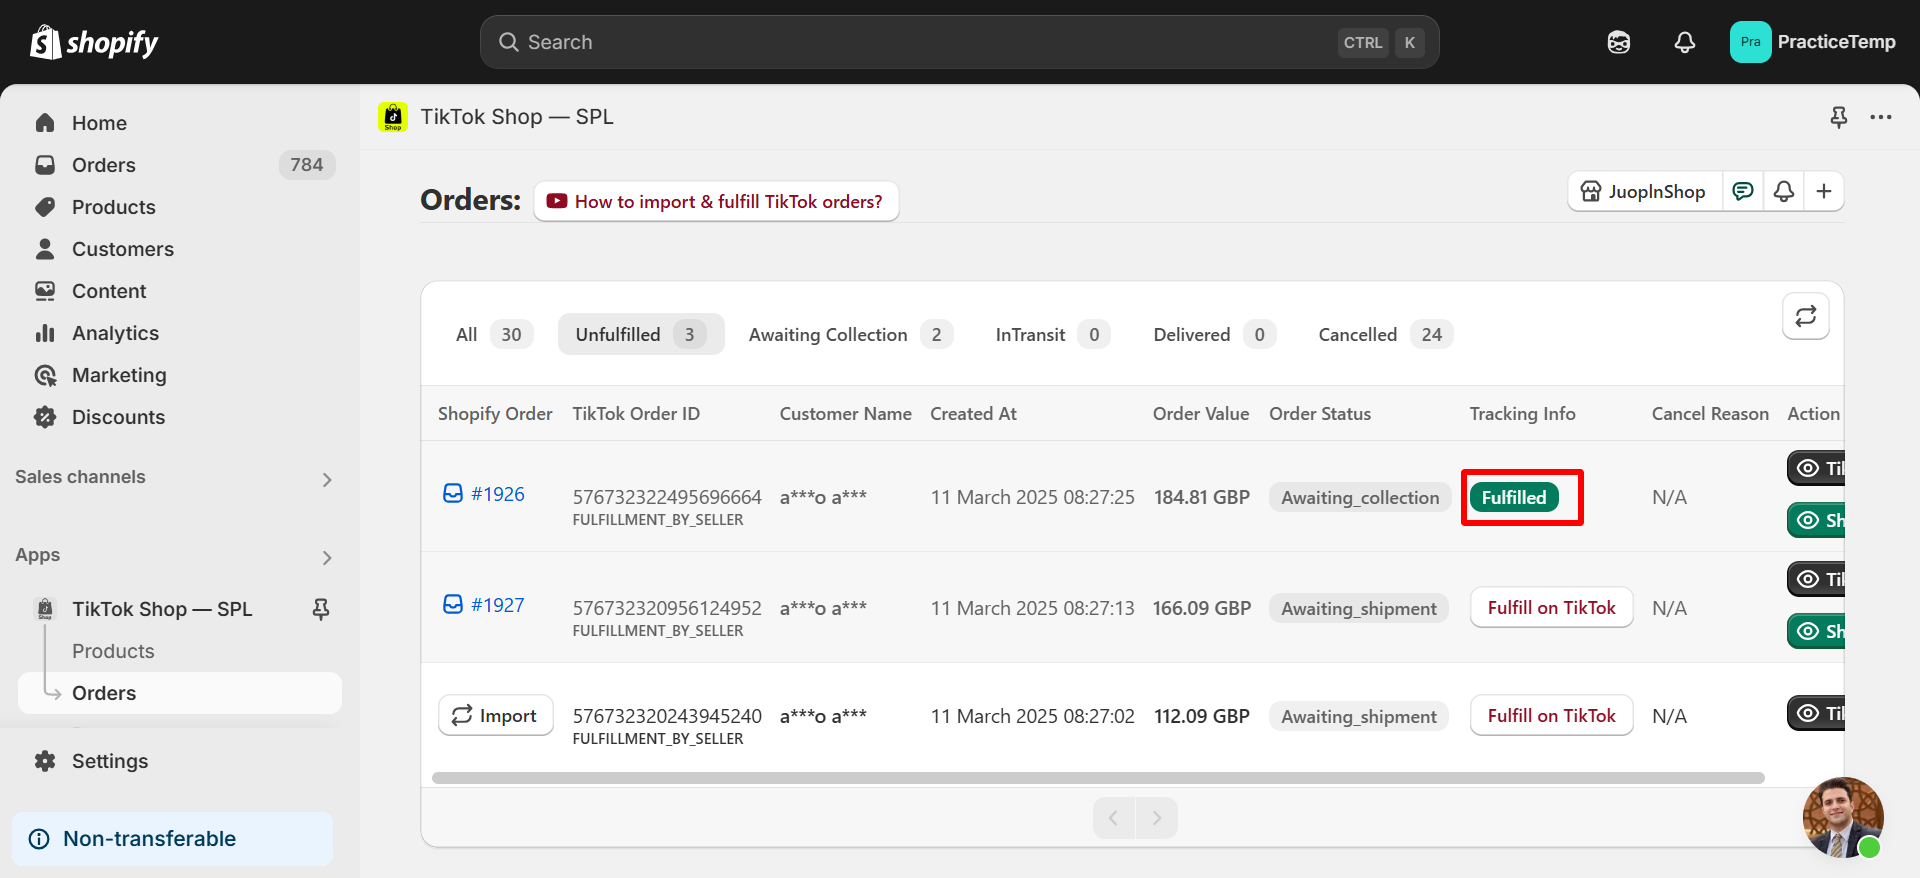The image size is (1920, 878).
Task: Unpin TikTok Shop app in sidebar
Action: [321, 609]
